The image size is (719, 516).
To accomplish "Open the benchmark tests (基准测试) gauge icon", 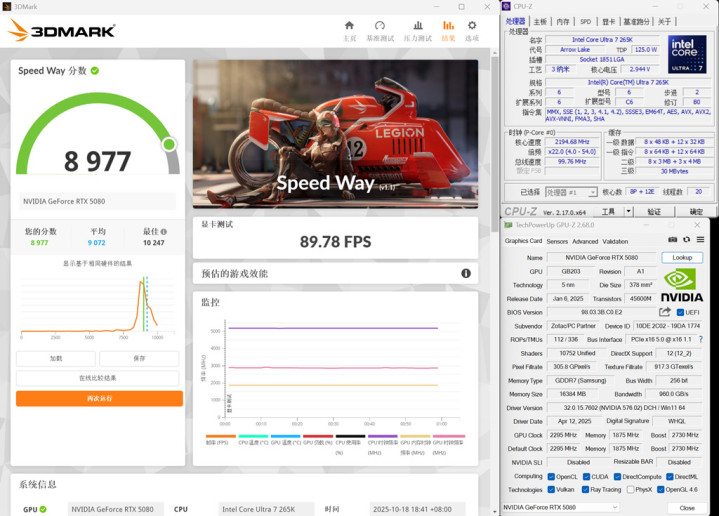I will point(379,30).
